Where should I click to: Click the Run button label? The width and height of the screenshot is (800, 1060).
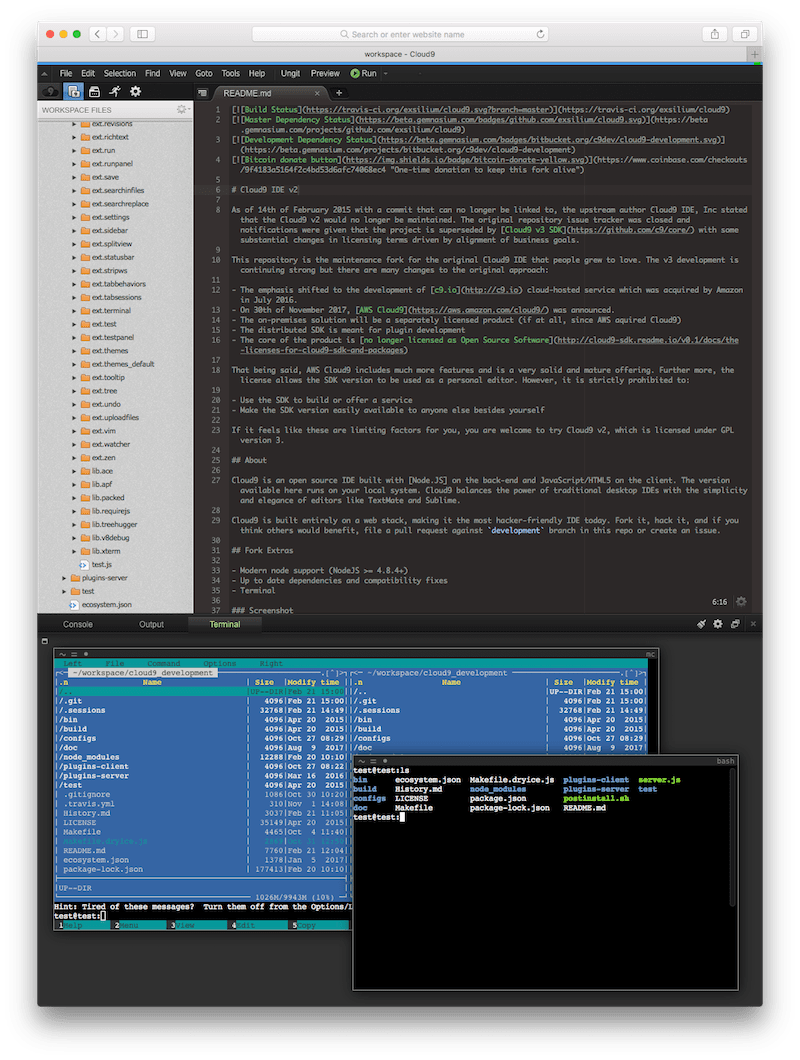click(x=369, y=74)
